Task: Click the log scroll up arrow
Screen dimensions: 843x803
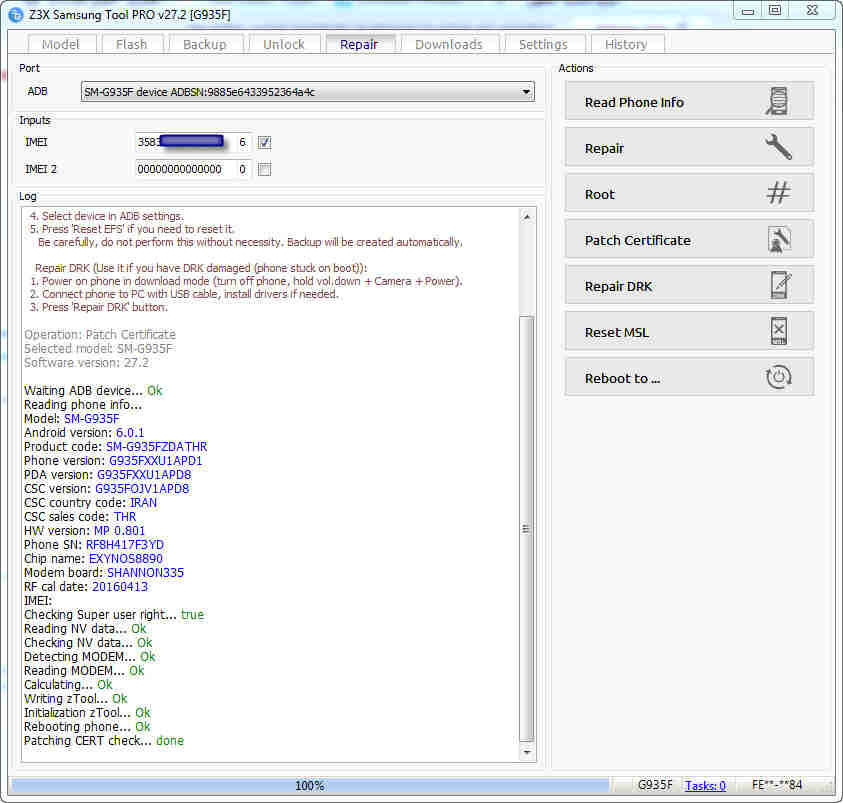Action: [527, 217]
